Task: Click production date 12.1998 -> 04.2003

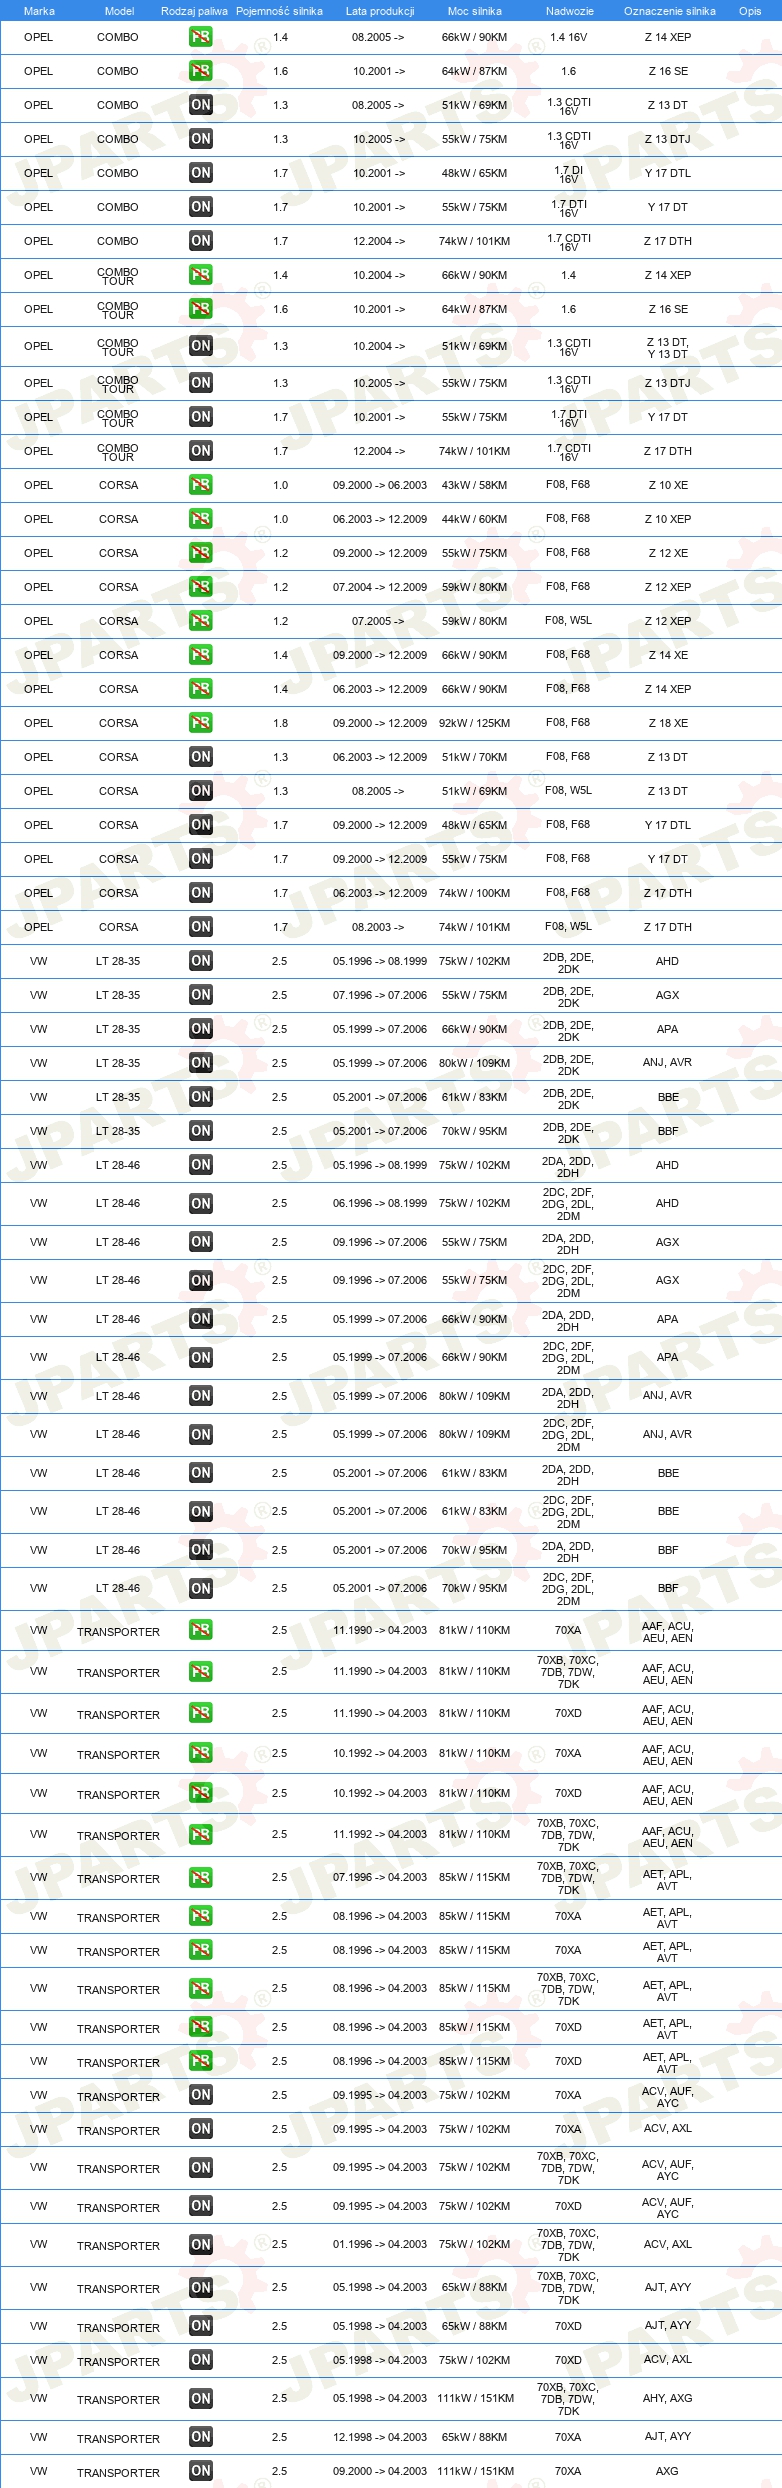Action: tap(380, 2437)
